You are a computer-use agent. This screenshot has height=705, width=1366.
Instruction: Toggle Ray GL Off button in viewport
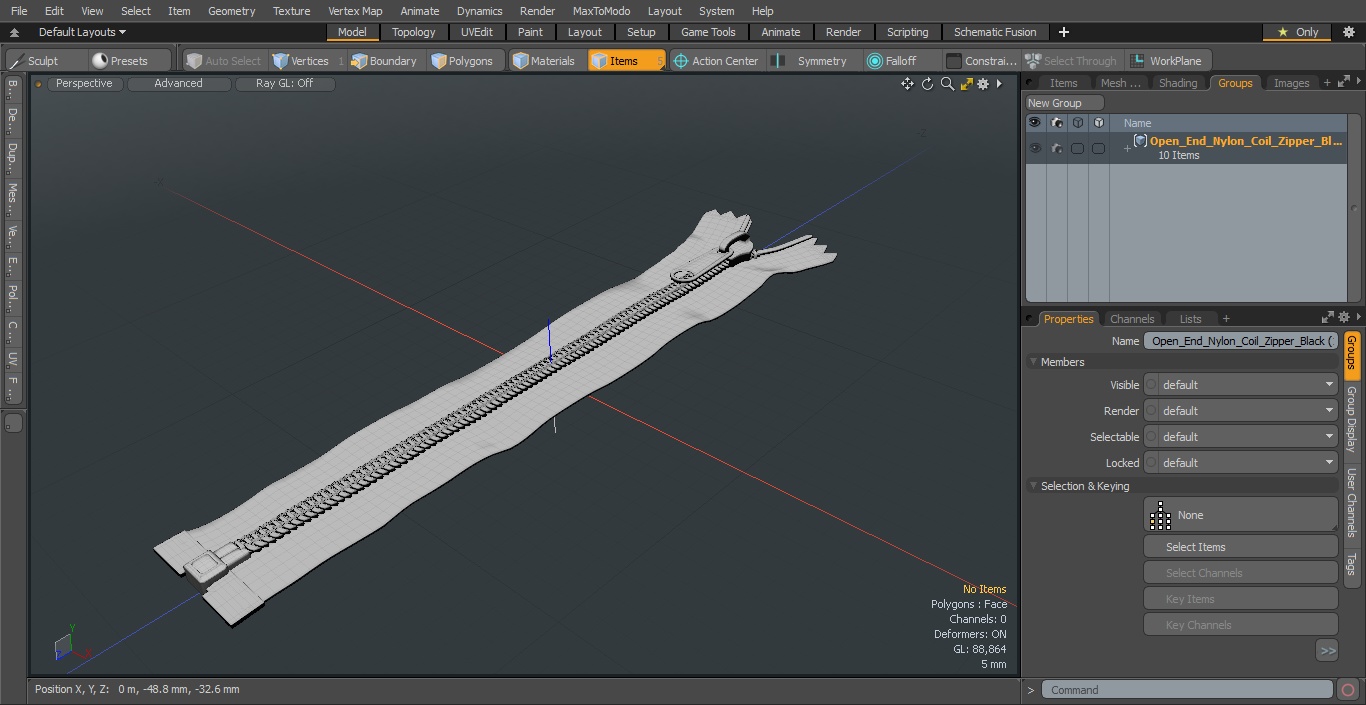pos(284,84)
